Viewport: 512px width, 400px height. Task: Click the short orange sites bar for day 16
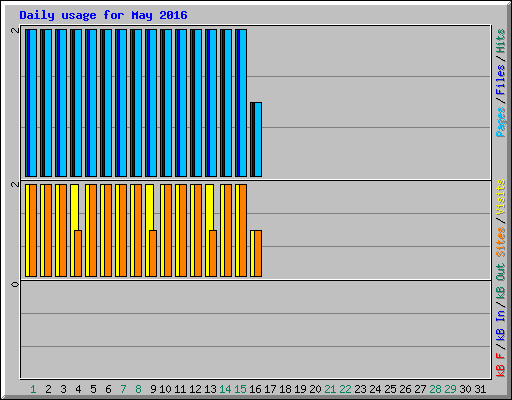click(258, 253)
